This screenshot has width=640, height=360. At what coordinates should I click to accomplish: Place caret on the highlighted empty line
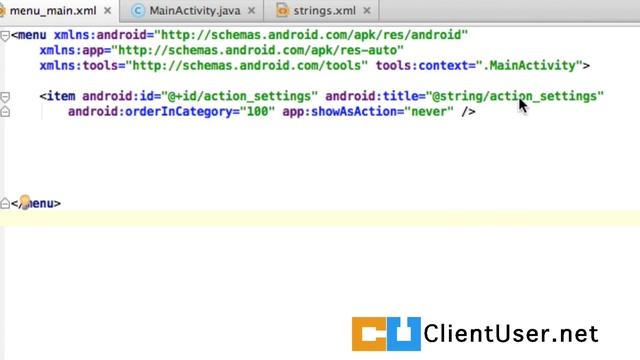[320, 218]
